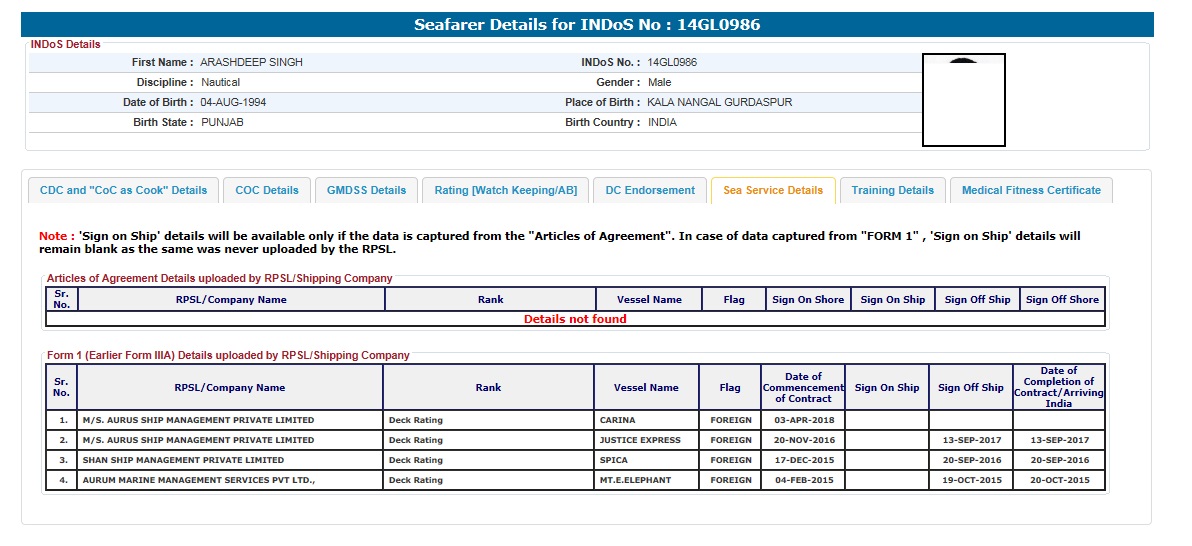Click the seafarer photo thumbnail
The height and width of the screenshot is (546, 1192).
tap(963, 100)
